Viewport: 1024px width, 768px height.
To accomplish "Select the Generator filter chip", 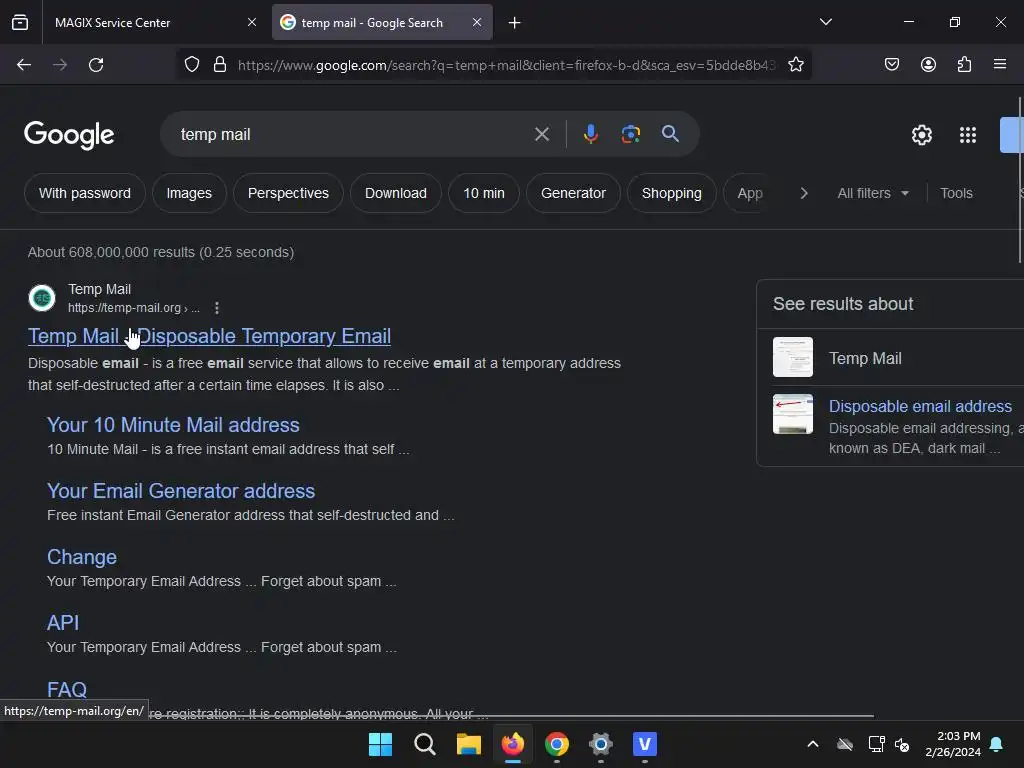I will [x=573, y=193].
